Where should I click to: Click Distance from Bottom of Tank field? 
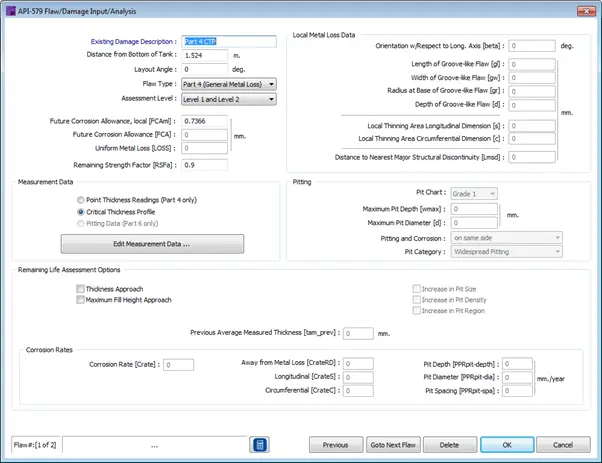click(205, 55)
